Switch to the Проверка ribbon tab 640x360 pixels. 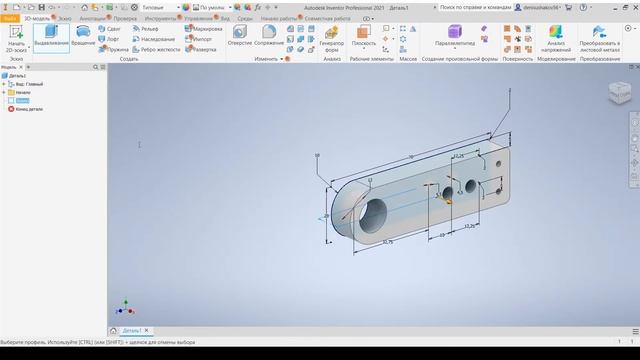(x=125, y=18)
